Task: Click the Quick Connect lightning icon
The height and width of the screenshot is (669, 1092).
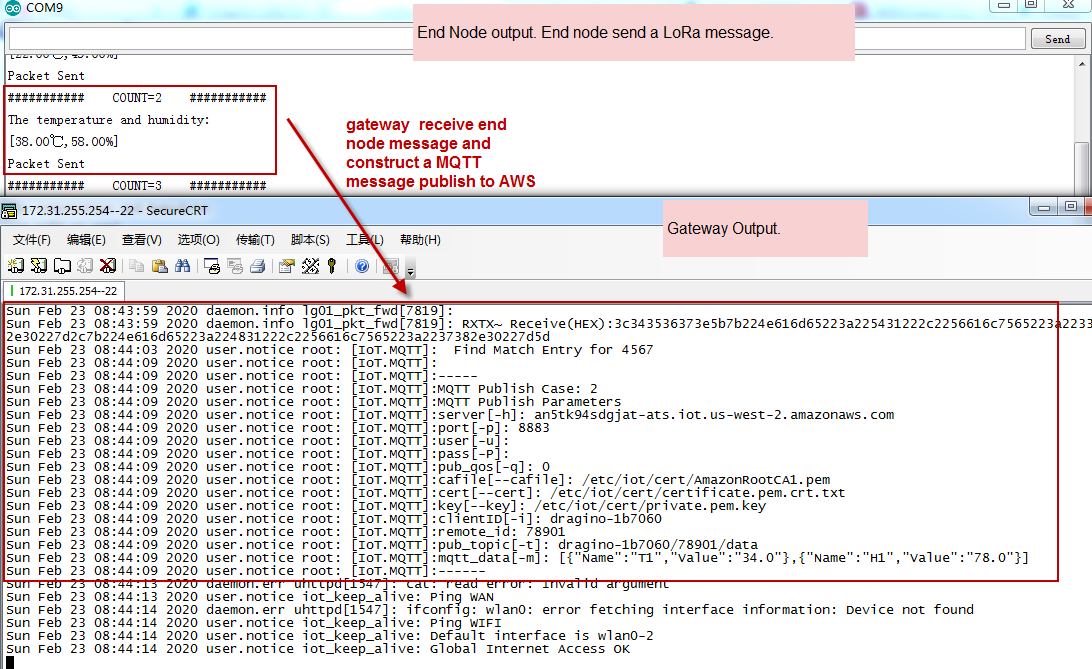Action: coord(39,266)
